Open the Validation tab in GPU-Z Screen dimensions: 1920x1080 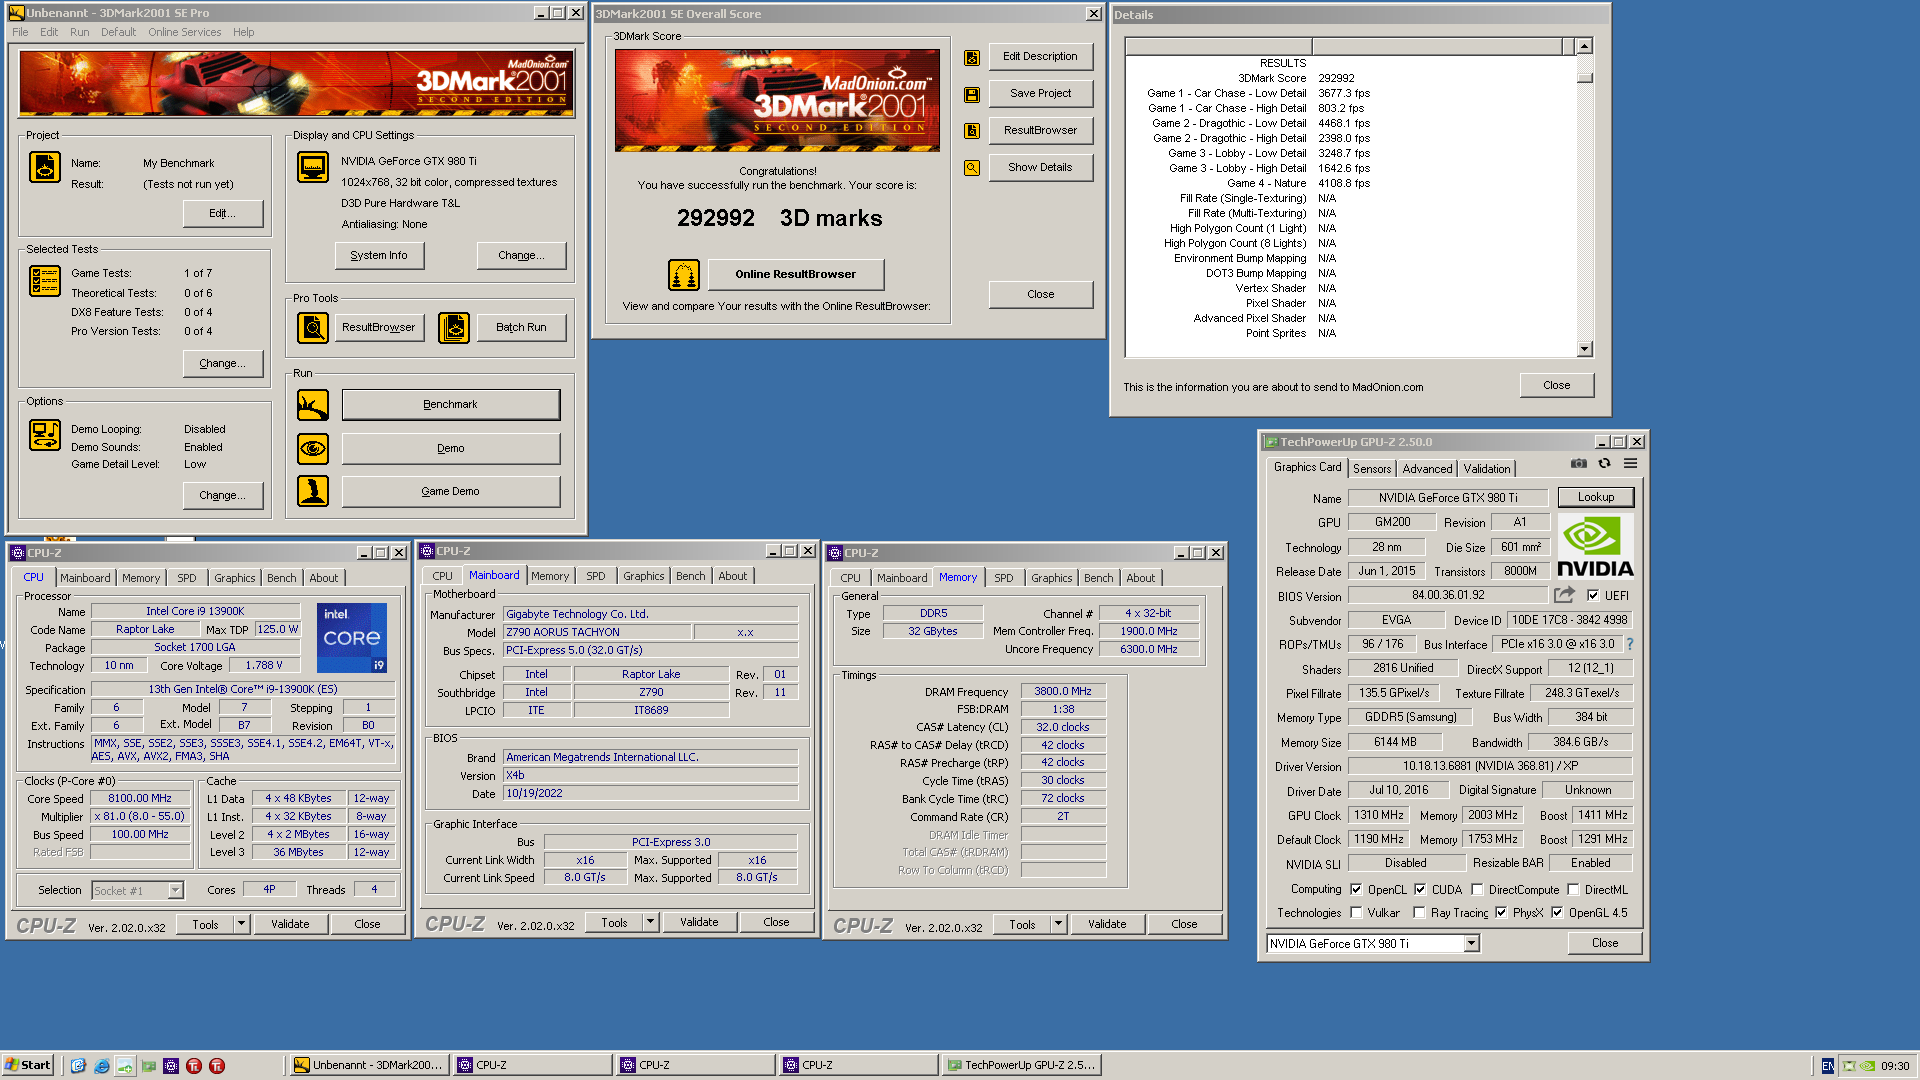coord(1487,469)
